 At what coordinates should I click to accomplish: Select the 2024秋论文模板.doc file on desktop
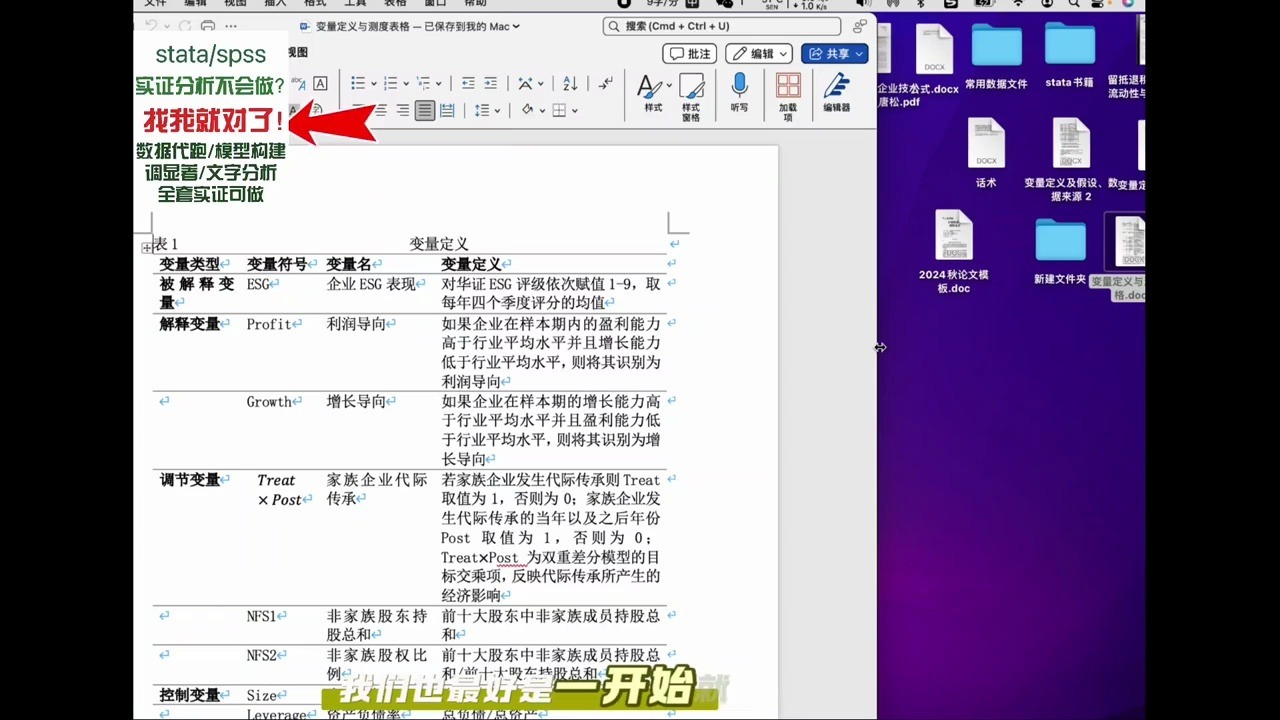pyautogui.click(x=953, y=252)
